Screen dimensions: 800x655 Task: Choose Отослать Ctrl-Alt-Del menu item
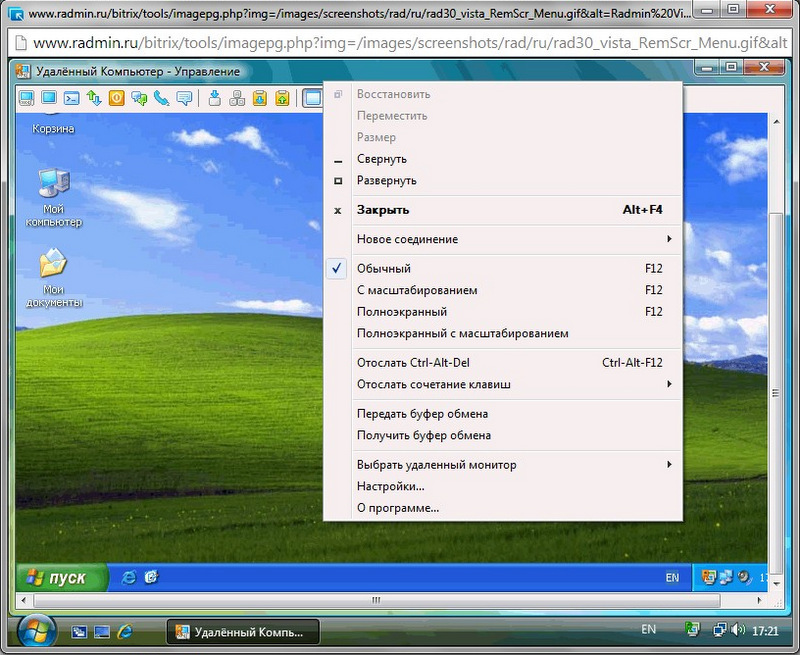tap(503, 362)
